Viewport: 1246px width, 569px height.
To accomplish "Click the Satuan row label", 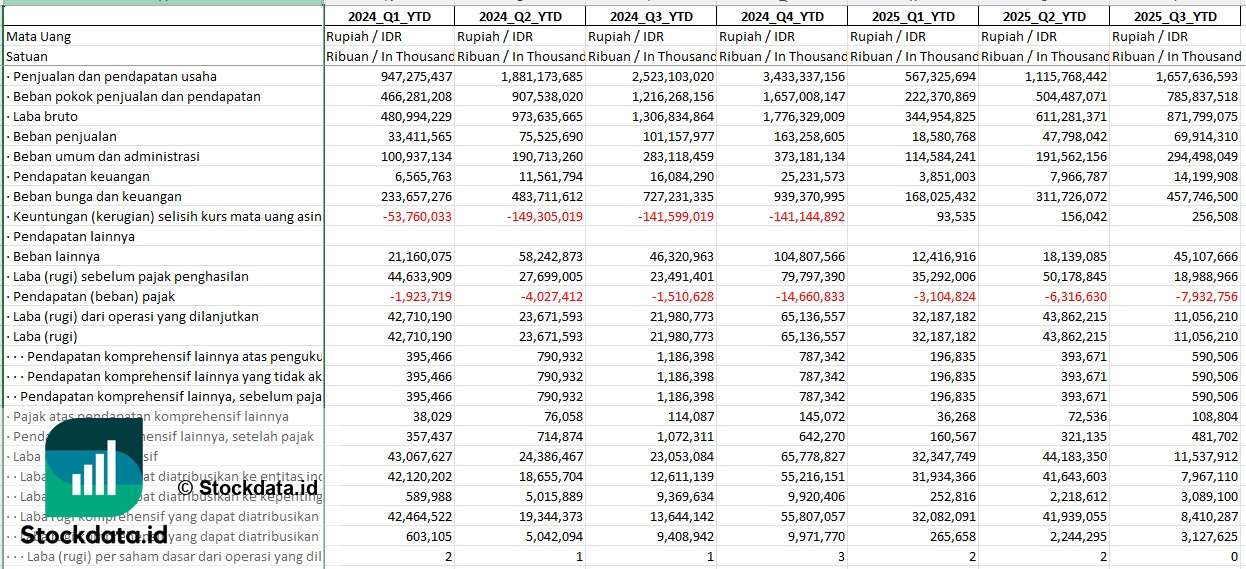I will [27, 56].
